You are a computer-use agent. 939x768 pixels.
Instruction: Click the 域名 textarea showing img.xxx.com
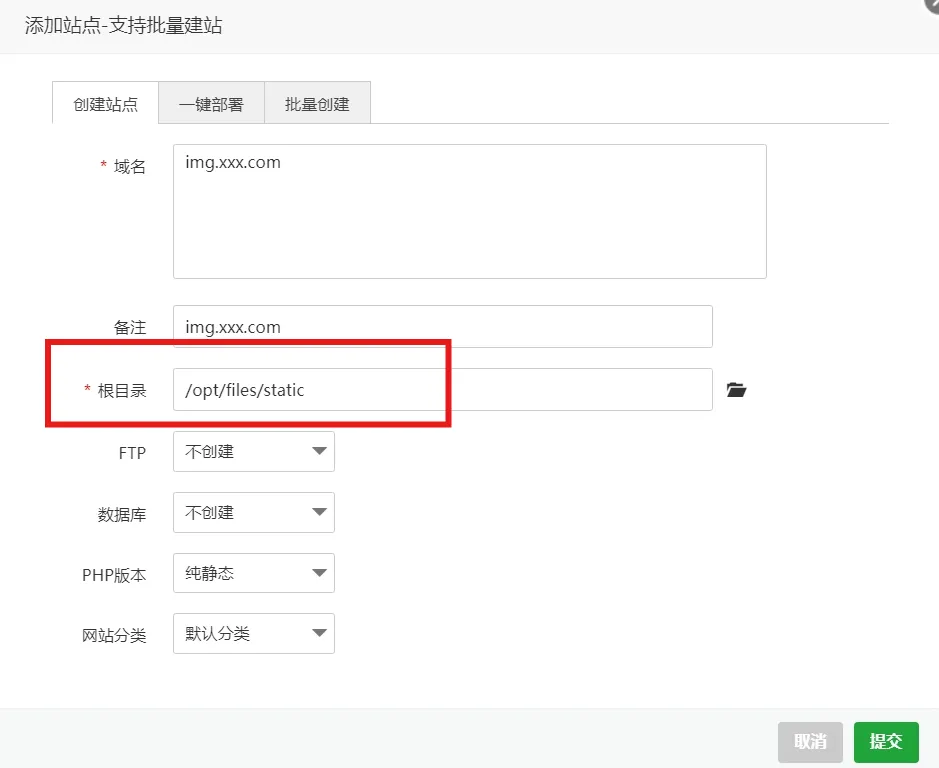click(470, 210)
